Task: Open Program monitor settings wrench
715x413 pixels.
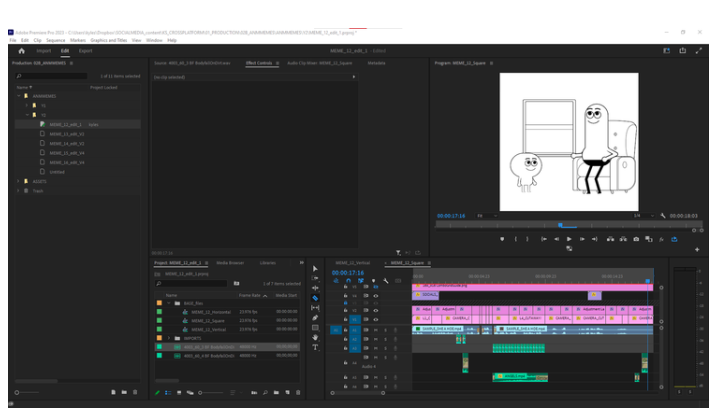Action: click(663, 216)
